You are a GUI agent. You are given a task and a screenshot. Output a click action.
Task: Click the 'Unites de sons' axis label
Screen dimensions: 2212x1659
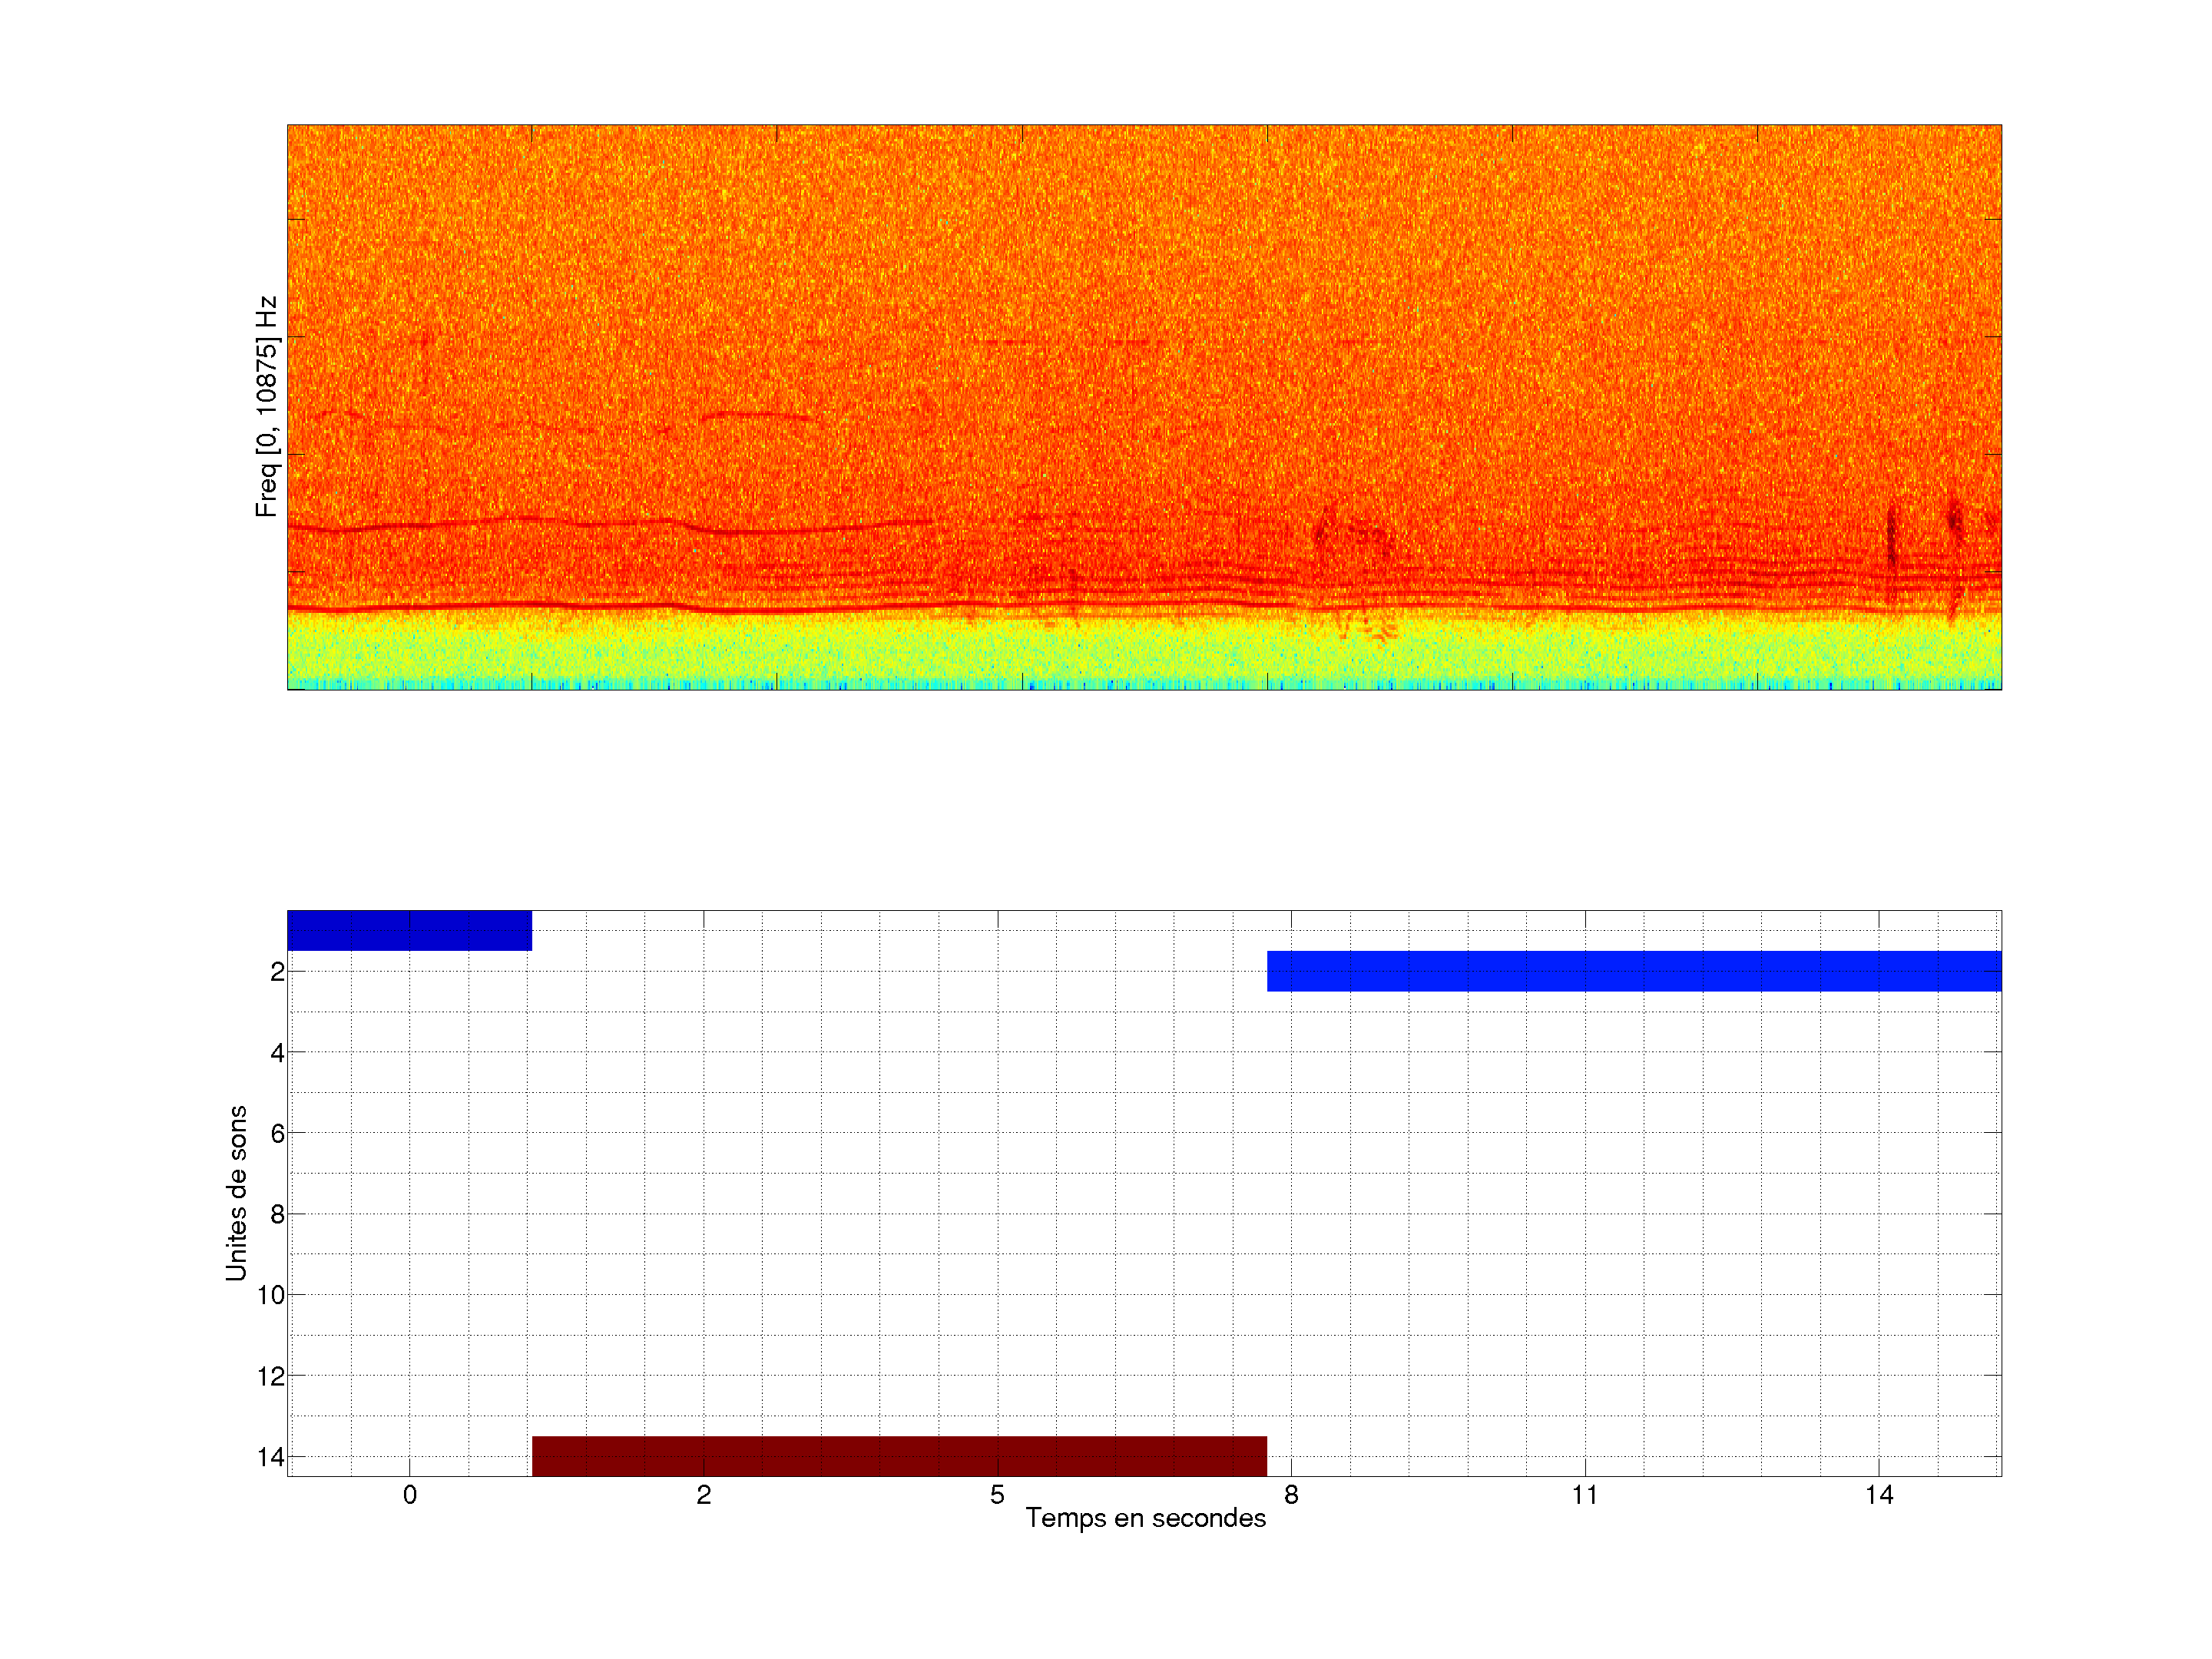coord(236,1193)
